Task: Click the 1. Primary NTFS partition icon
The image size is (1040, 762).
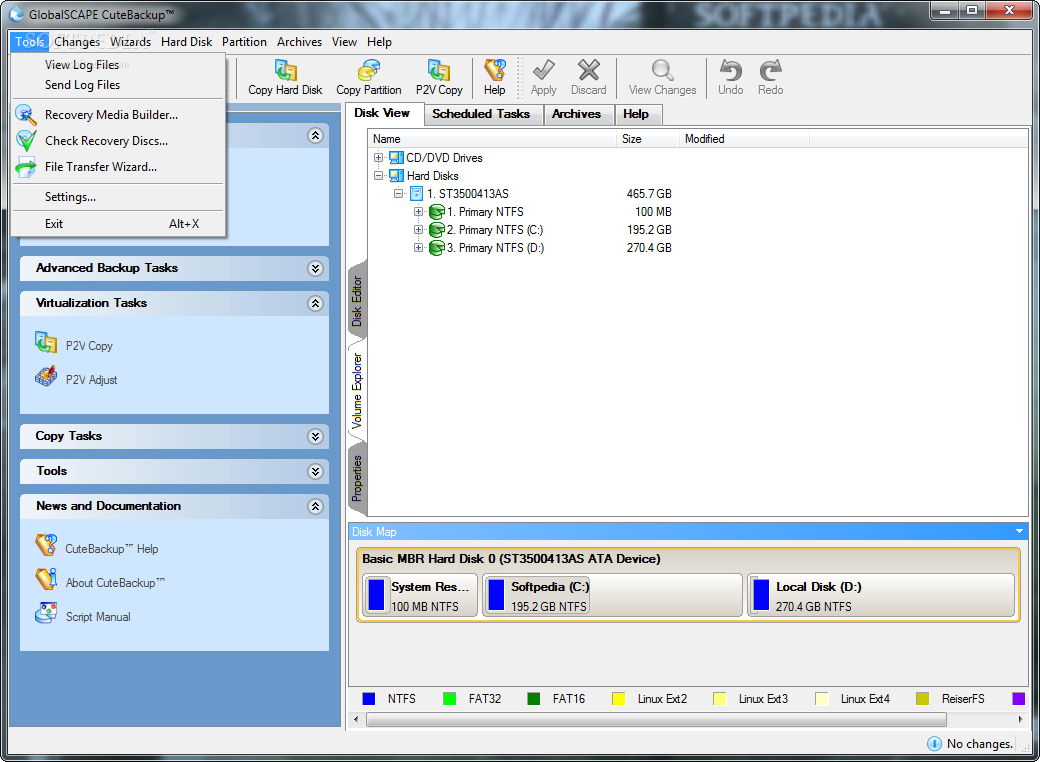Action: (x=436, y=212)
